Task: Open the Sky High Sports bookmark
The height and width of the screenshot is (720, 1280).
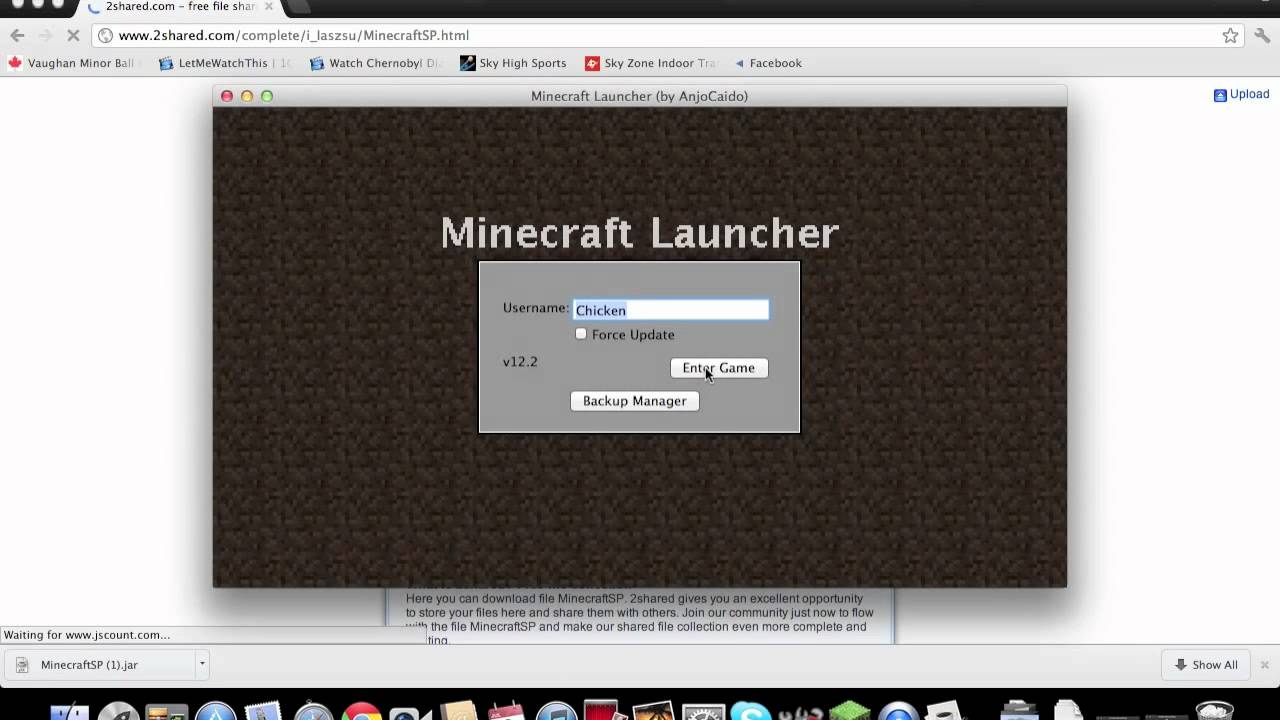Action: tap(513, 63)
